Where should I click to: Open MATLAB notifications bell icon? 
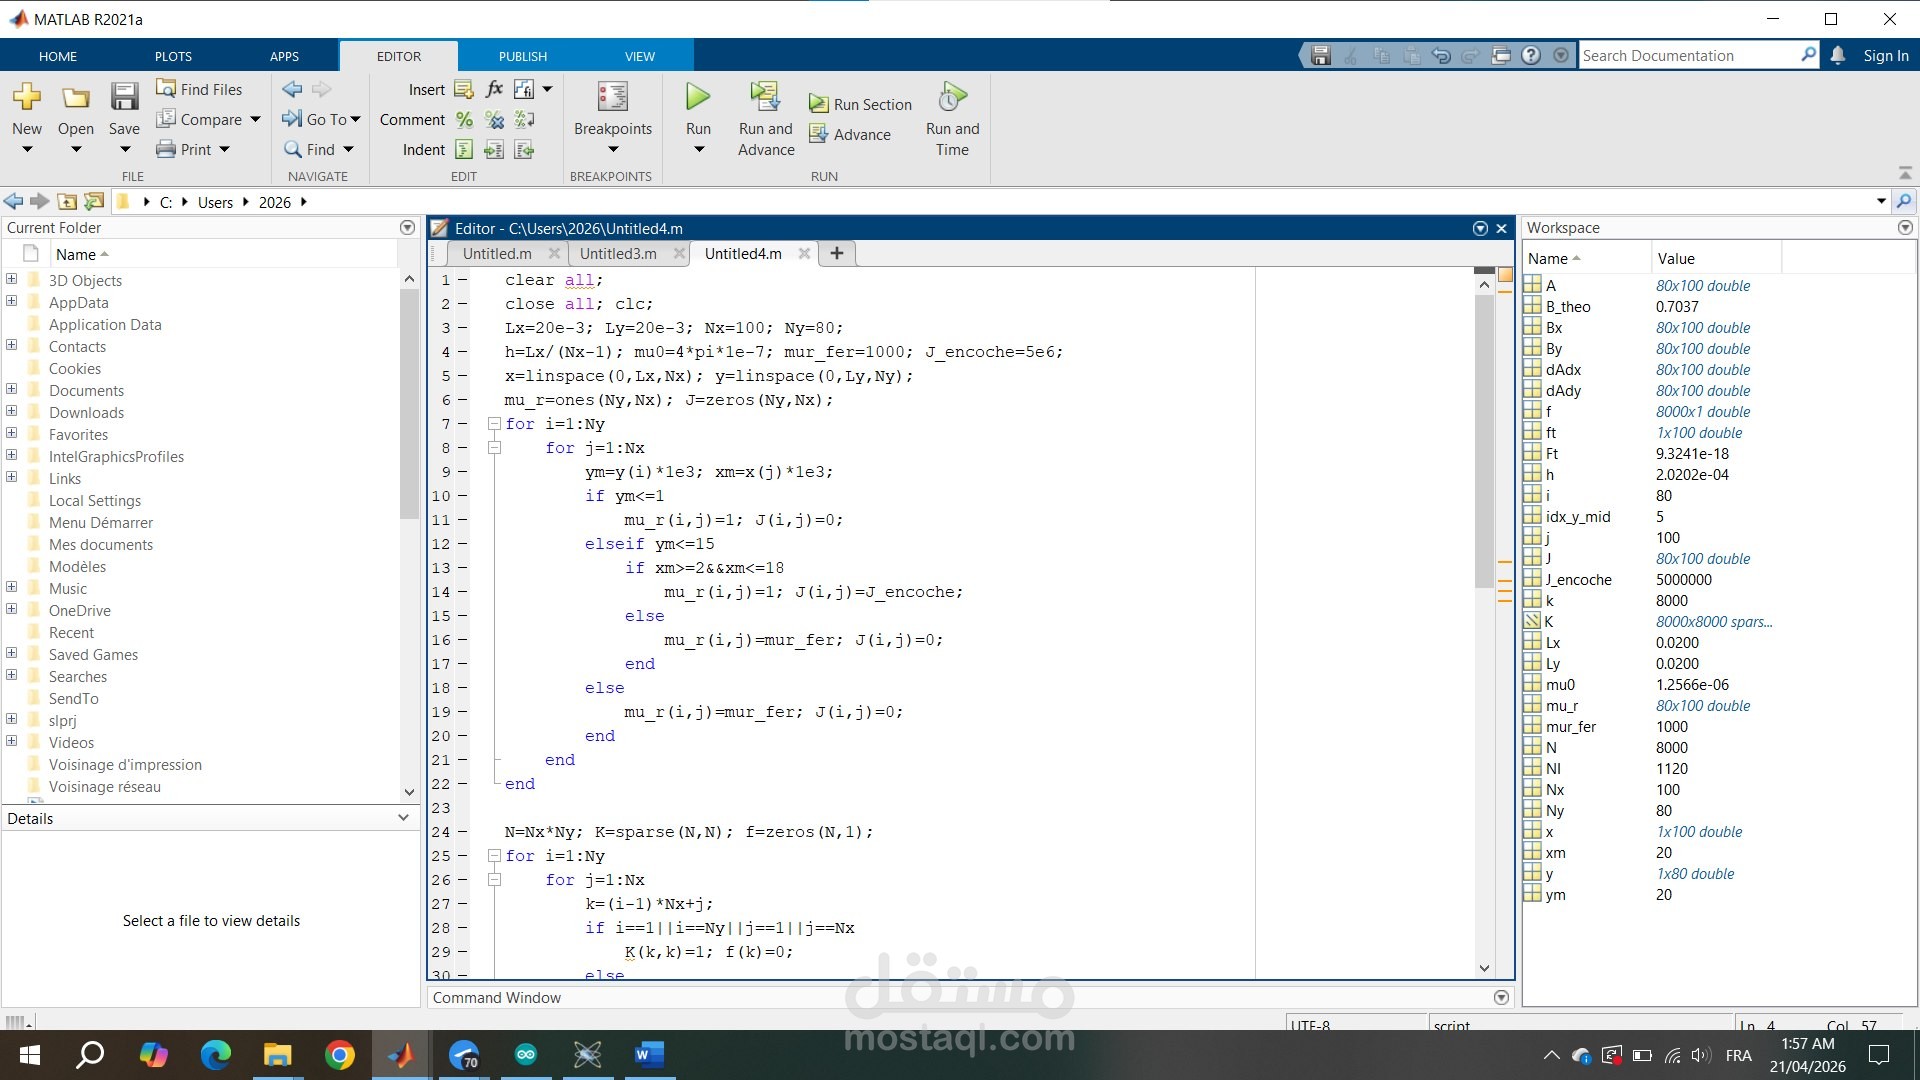[1838, 56]
